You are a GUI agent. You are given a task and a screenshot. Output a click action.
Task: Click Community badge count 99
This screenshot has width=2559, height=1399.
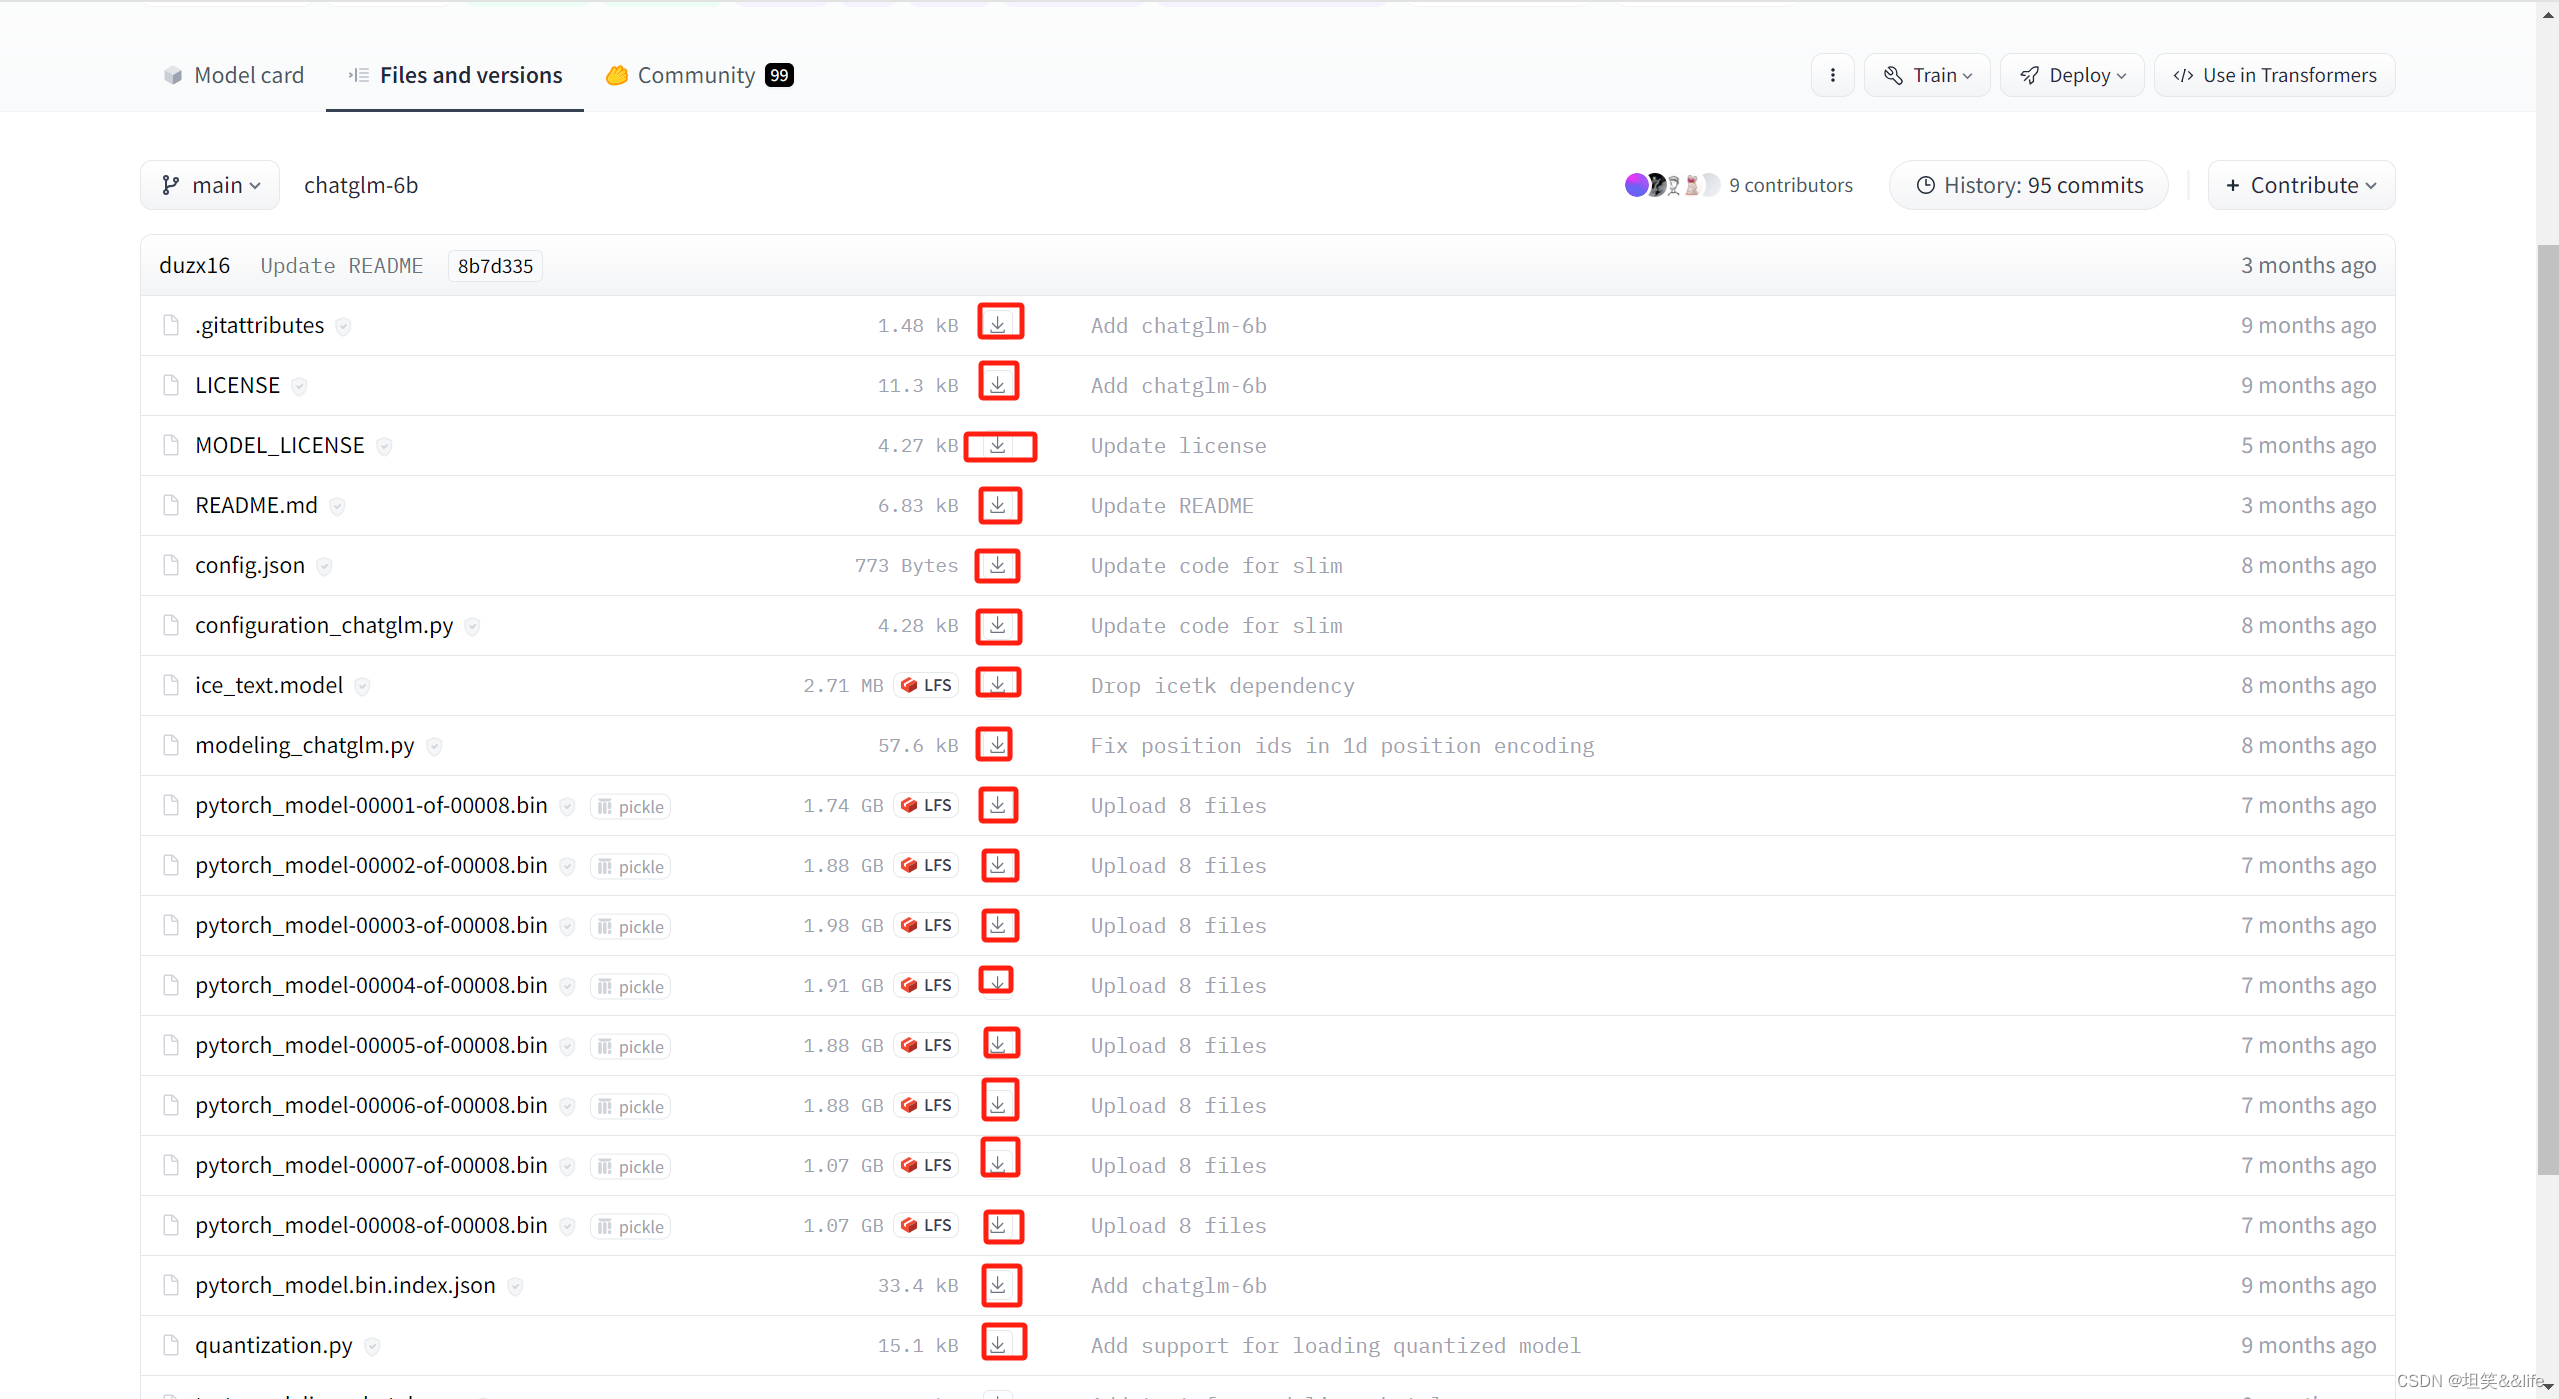(779, 75)
